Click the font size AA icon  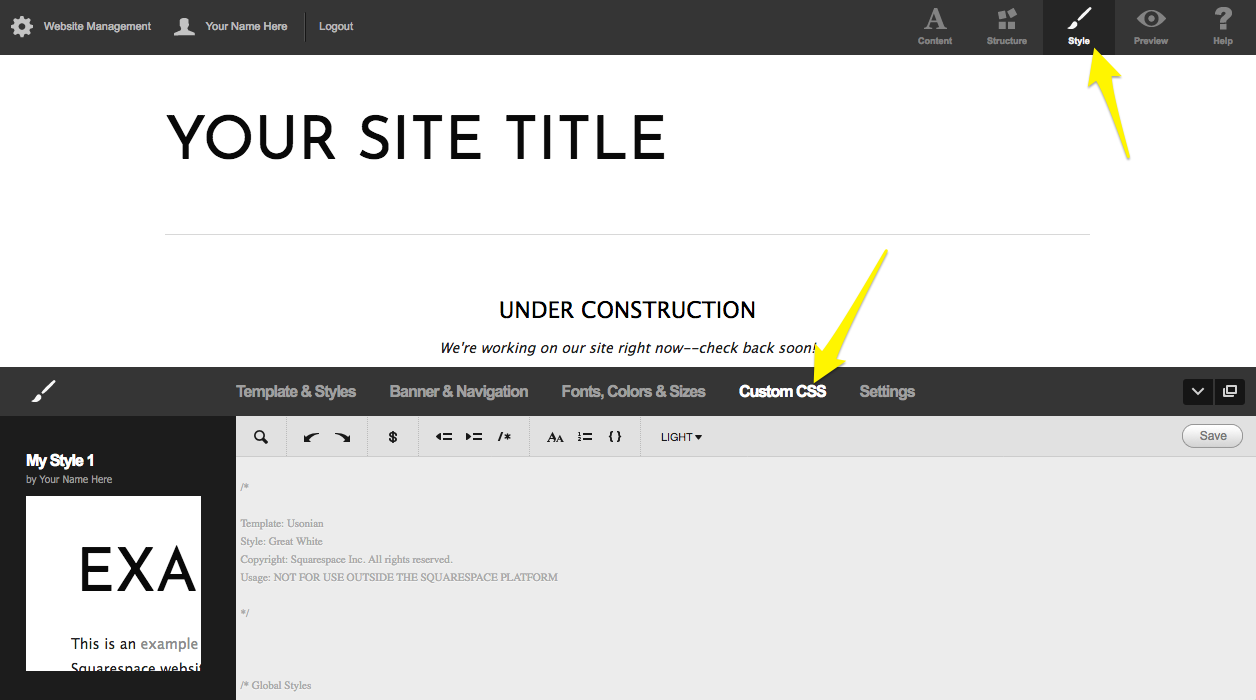pyautogui.click(x=555, y=437)
